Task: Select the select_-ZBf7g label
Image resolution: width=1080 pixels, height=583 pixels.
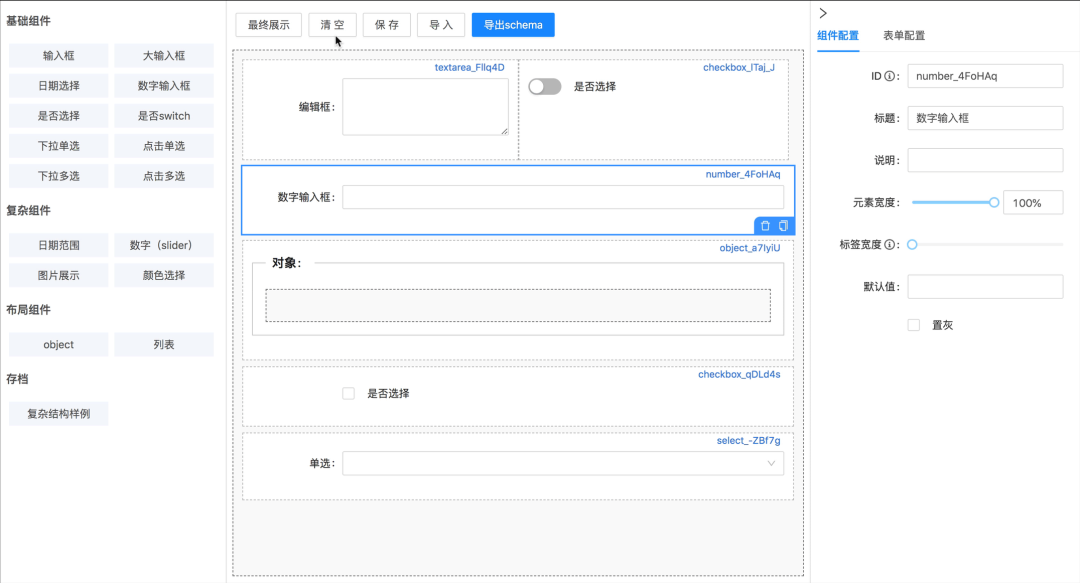Action: (748, 441)
